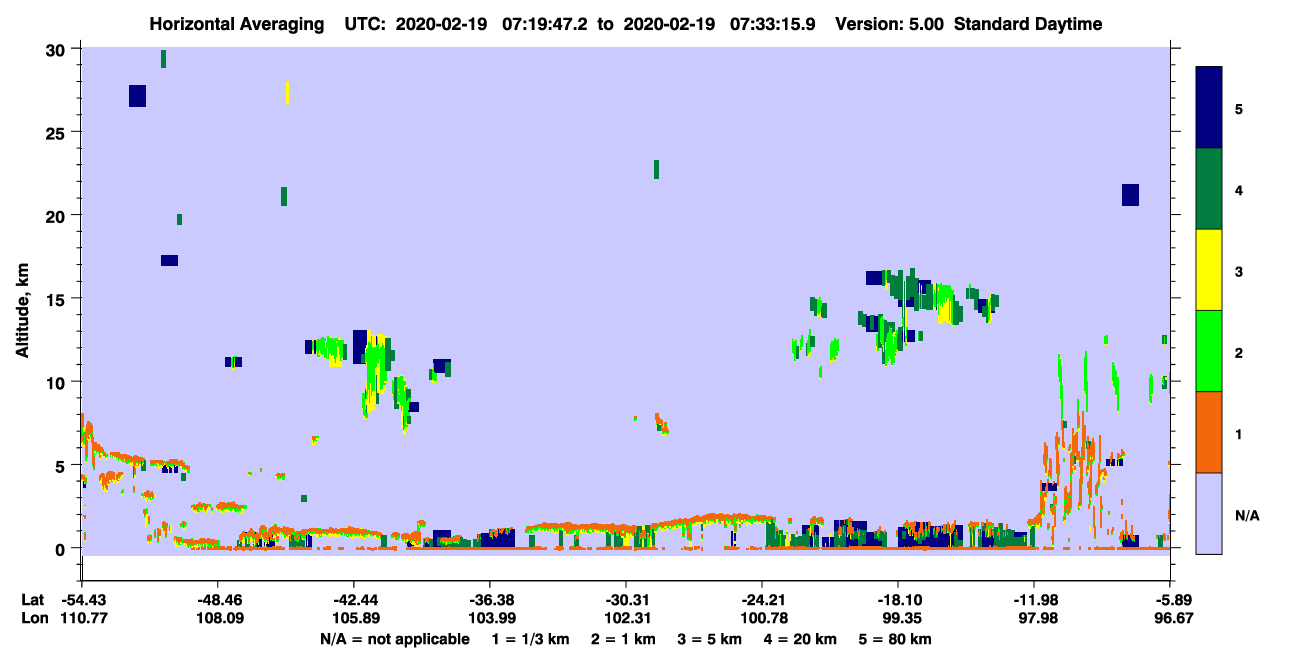This screenshot has width=1300, height=667.
Task: Click the y-axis tick label 5
Action: click(x=62, y=465)
